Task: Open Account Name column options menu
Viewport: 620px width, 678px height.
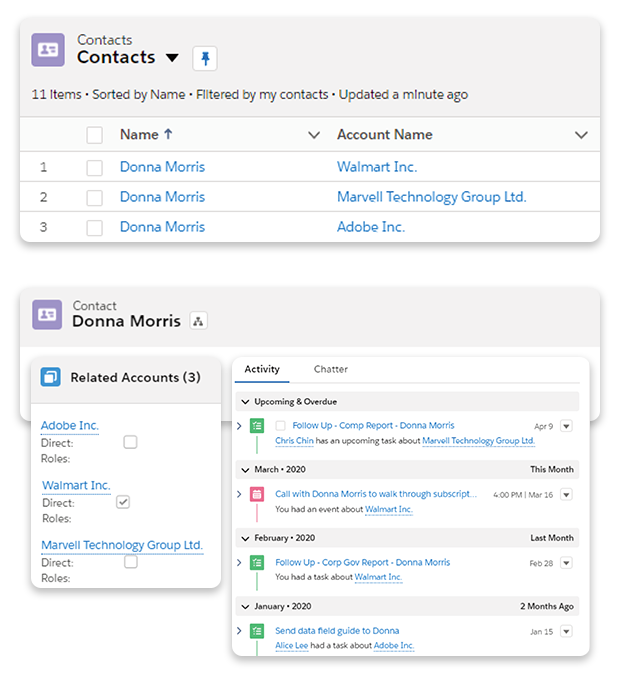Action: point(581,135)
